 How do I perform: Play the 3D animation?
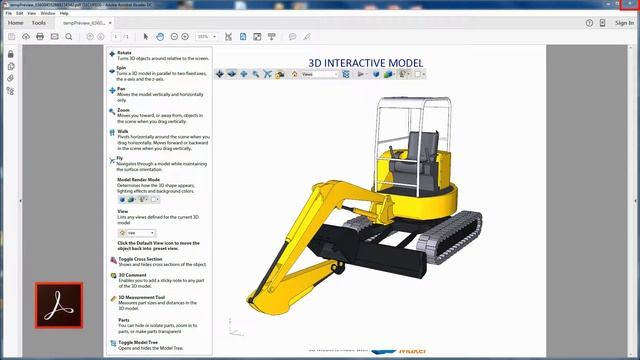coord(360,74)
